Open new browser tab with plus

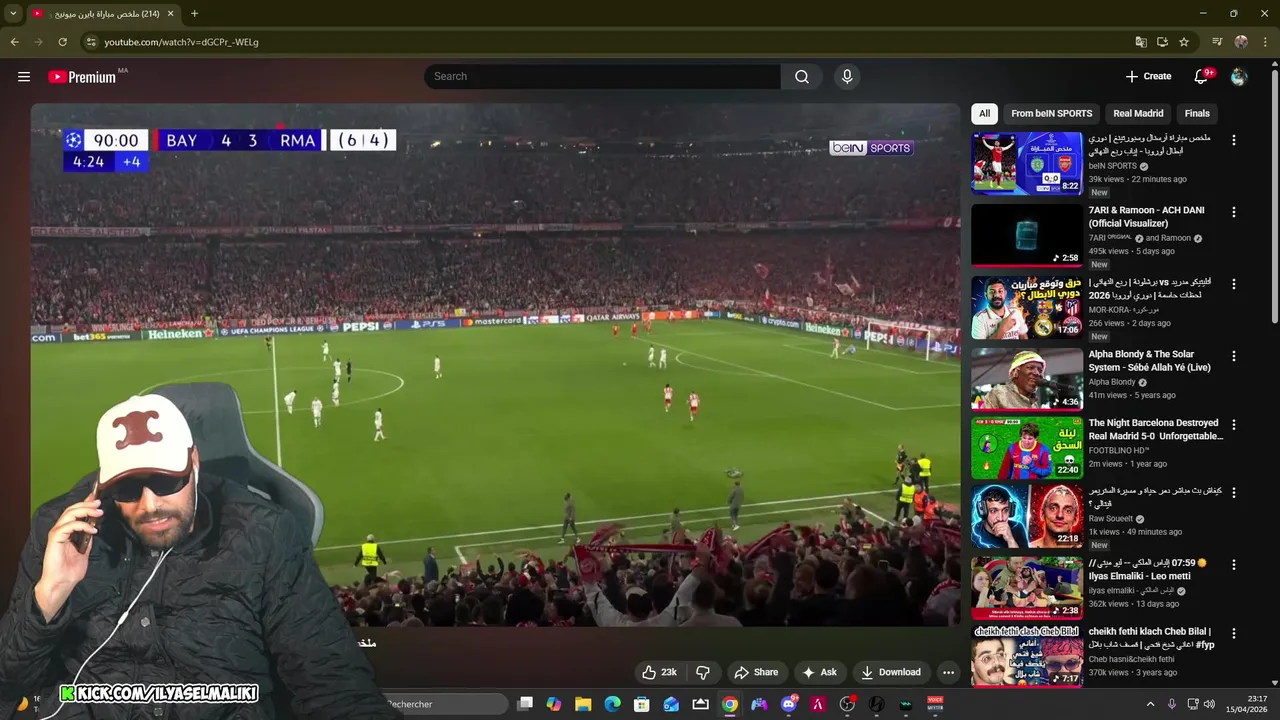(x=194, y=14)
